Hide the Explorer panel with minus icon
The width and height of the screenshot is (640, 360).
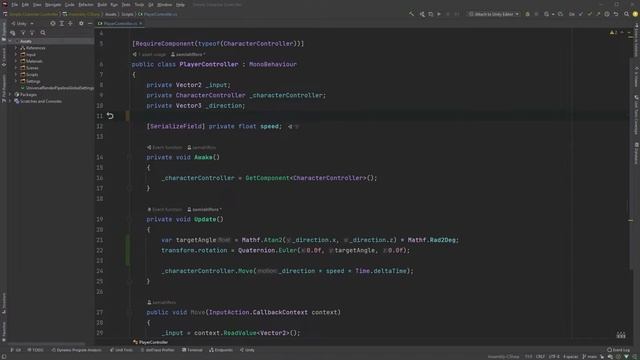click(90, 24)
